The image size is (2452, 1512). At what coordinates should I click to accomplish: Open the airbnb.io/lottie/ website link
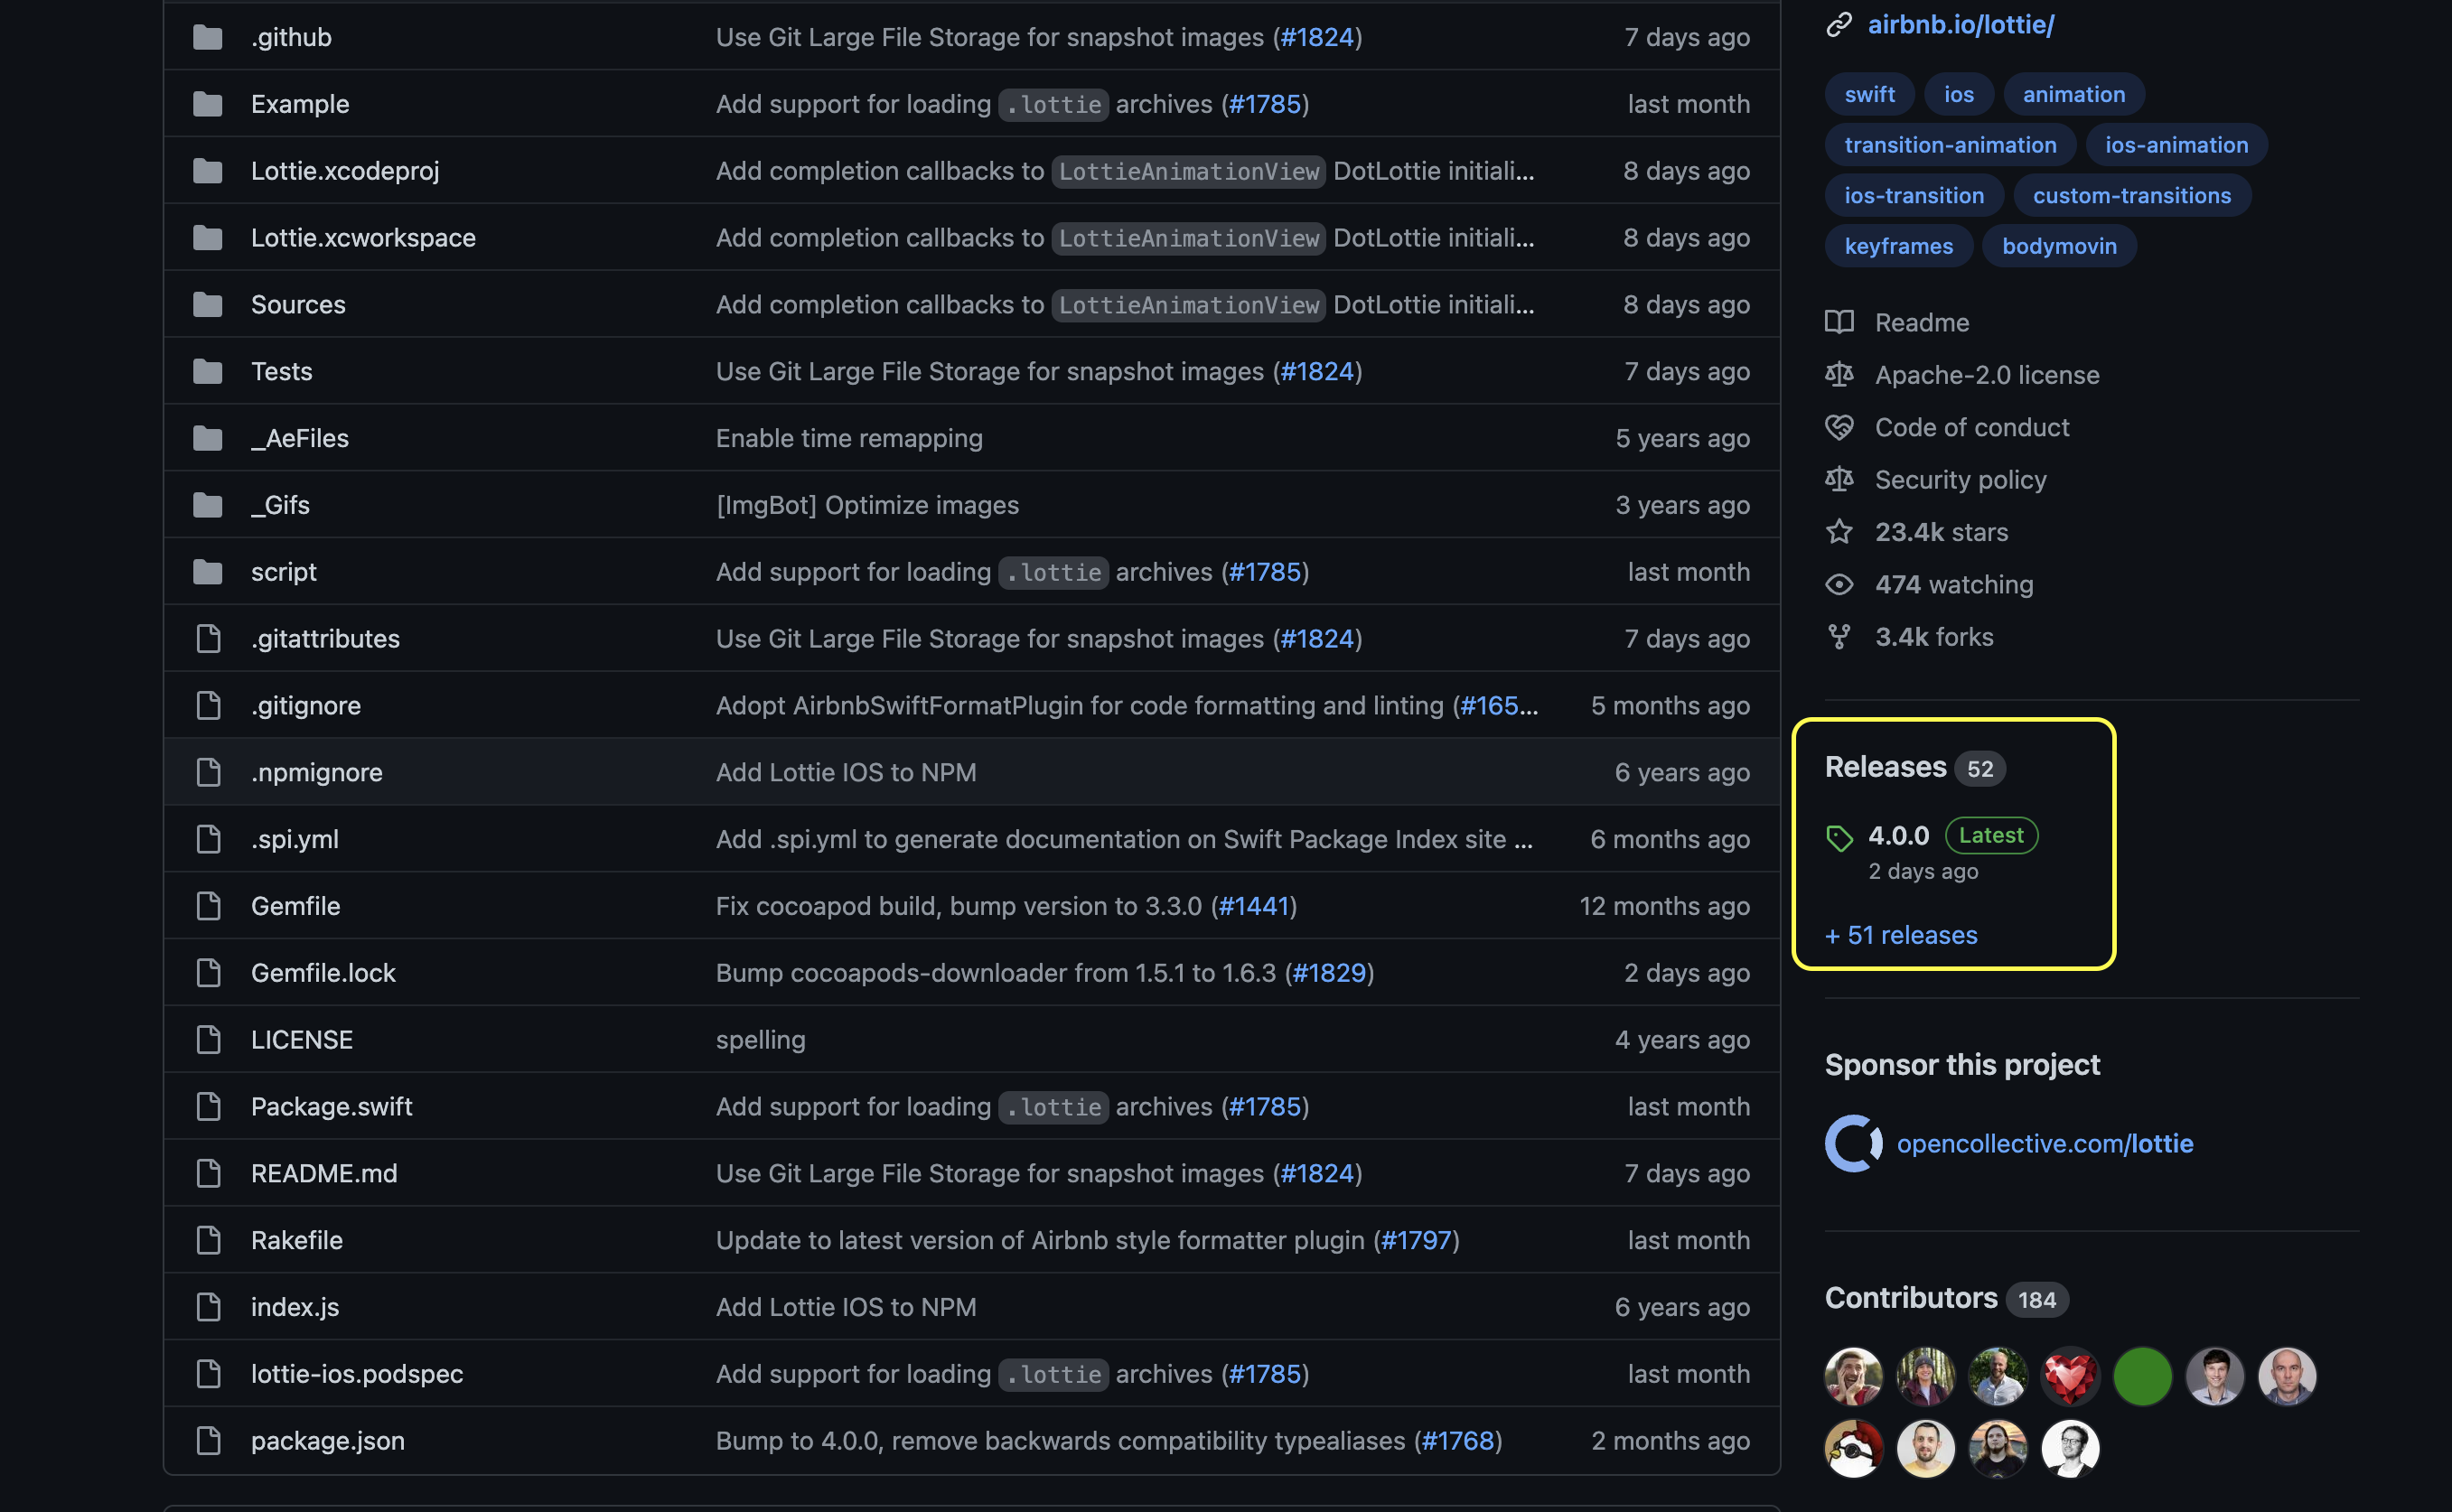(x=1960, y=24)
